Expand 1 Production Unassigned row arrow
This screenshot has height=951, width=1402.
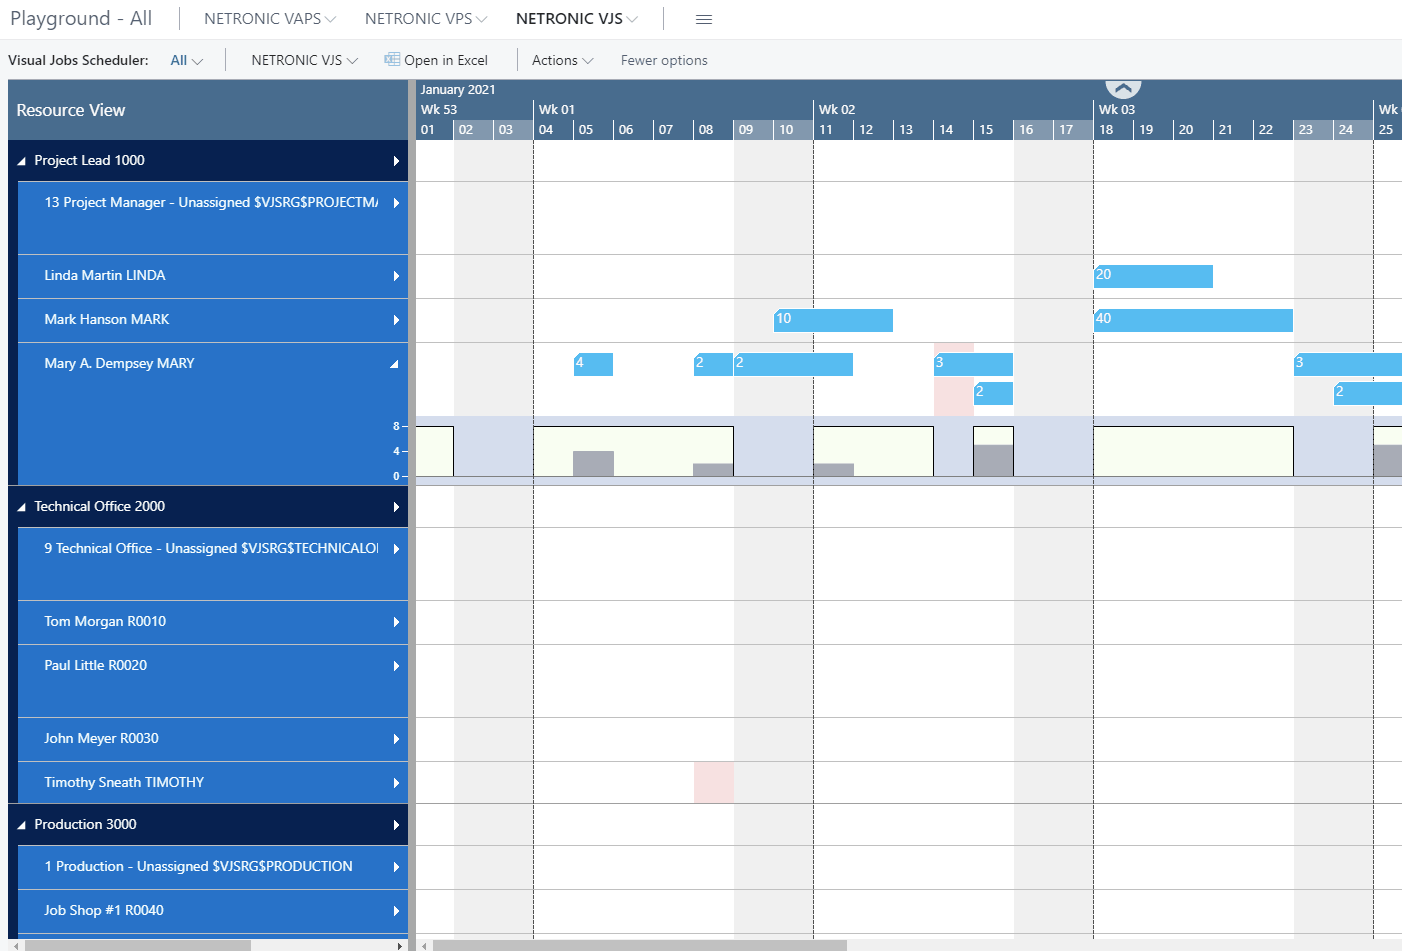[396, 867]
